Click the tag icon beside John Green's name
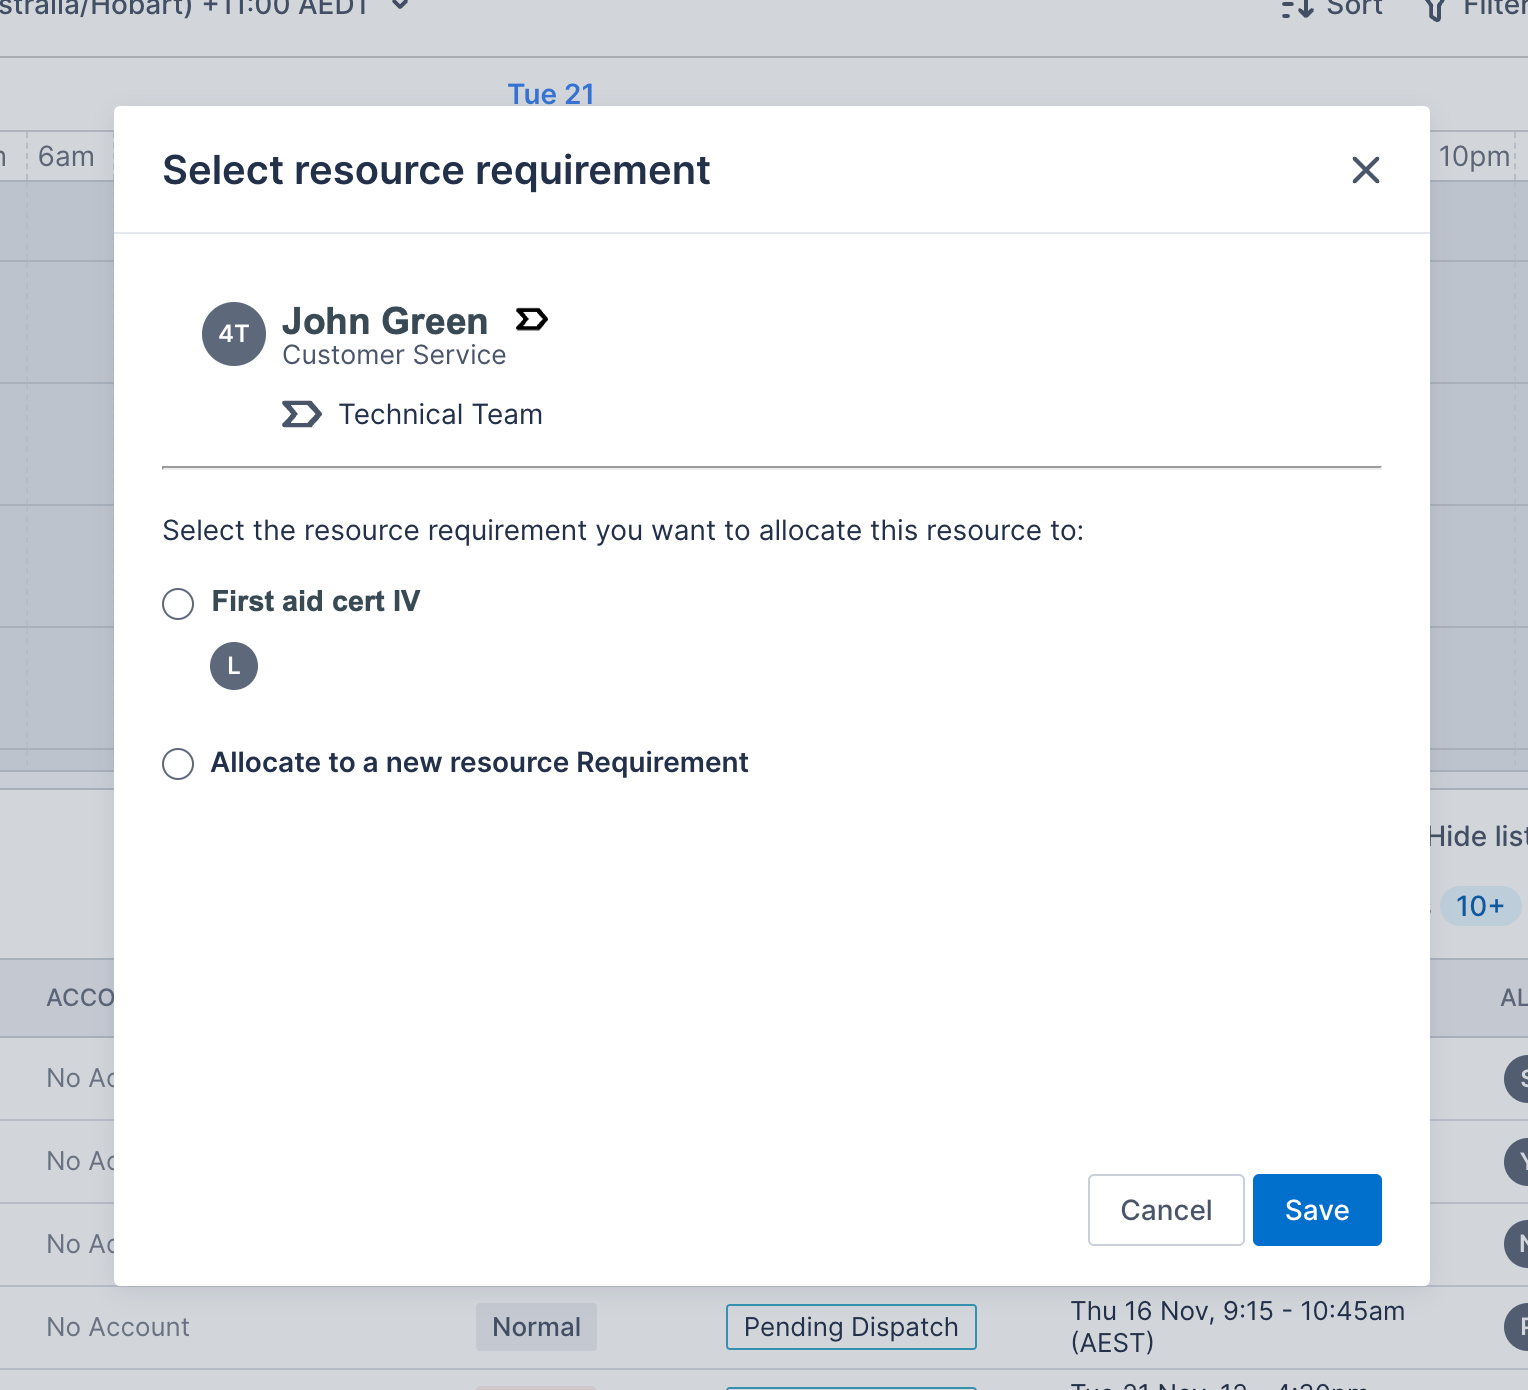This screenshot has width=1528, height=1390. (x=531, y=320)
